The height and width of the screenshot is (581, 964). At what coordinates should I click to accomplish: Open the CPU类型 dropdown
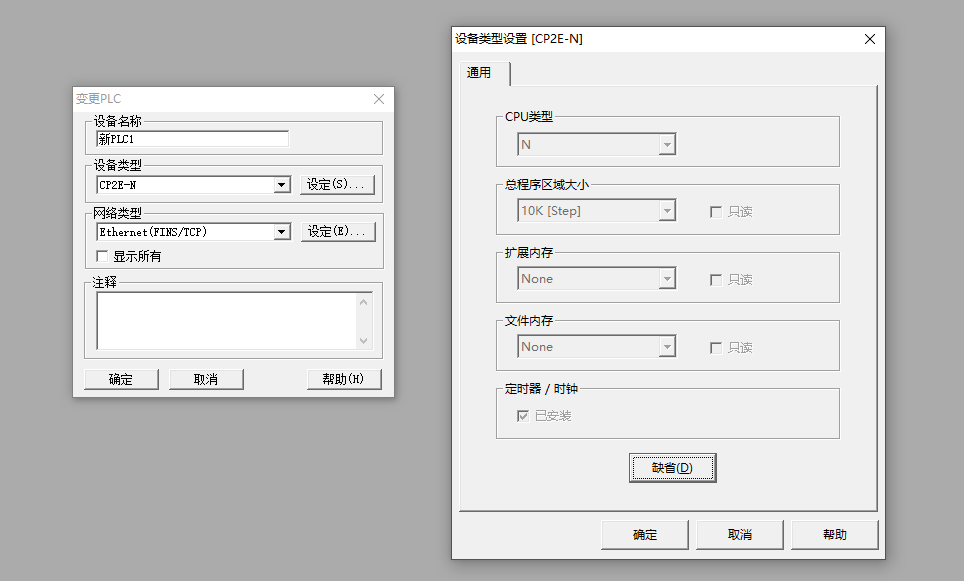coord(666,145)
